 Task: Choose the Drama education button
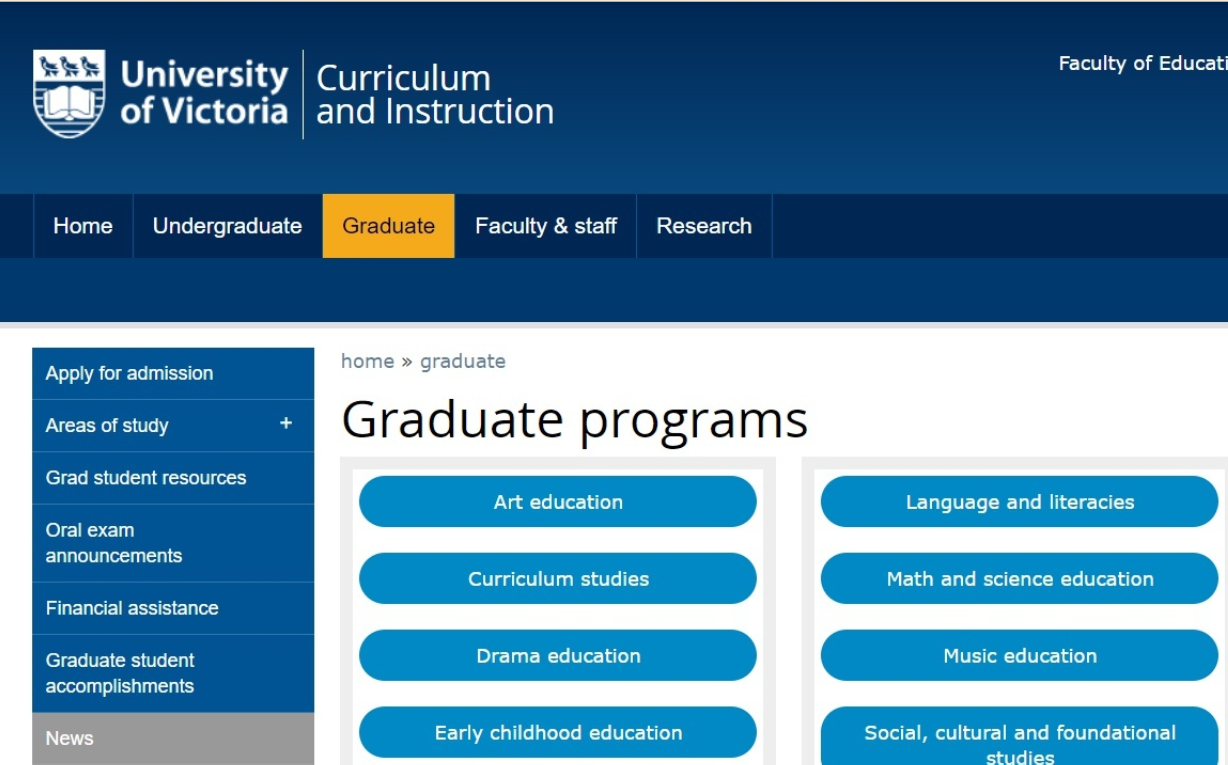(x=558, y=656)
